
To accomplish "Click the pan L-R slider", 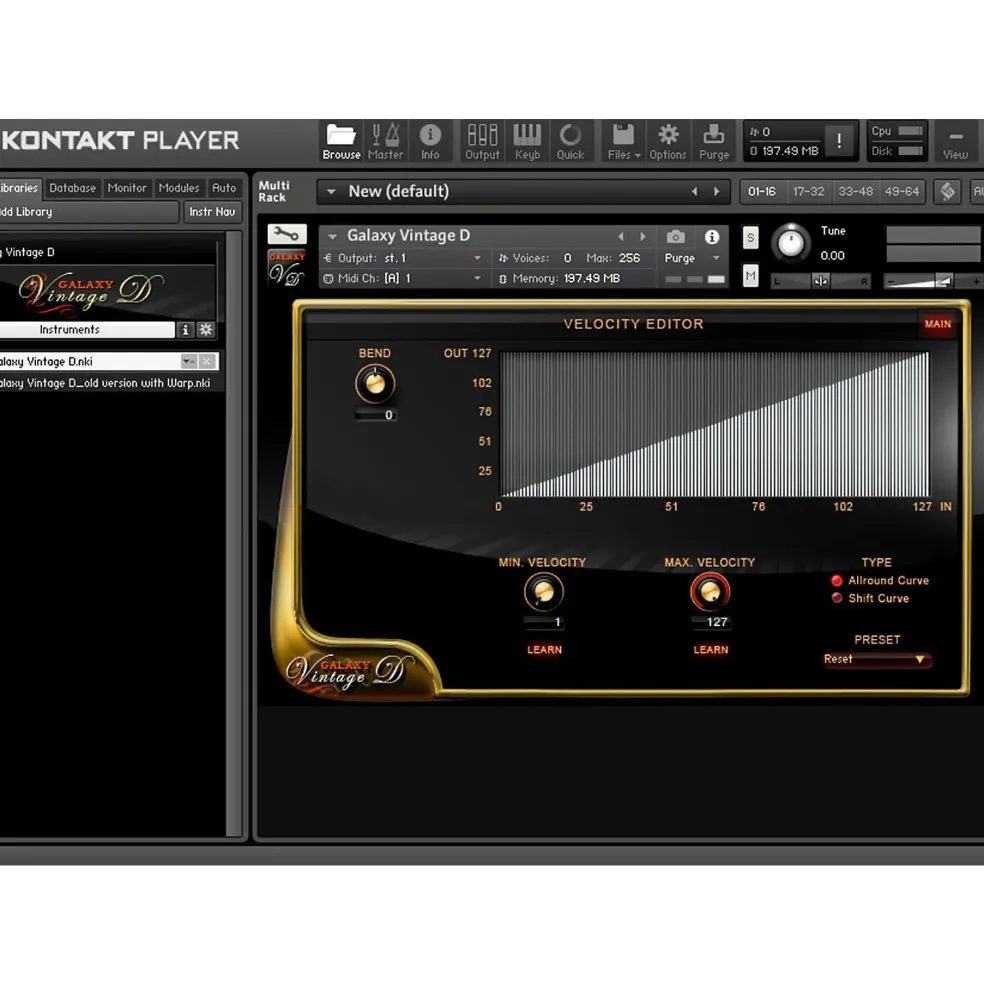I will (821, 281).
